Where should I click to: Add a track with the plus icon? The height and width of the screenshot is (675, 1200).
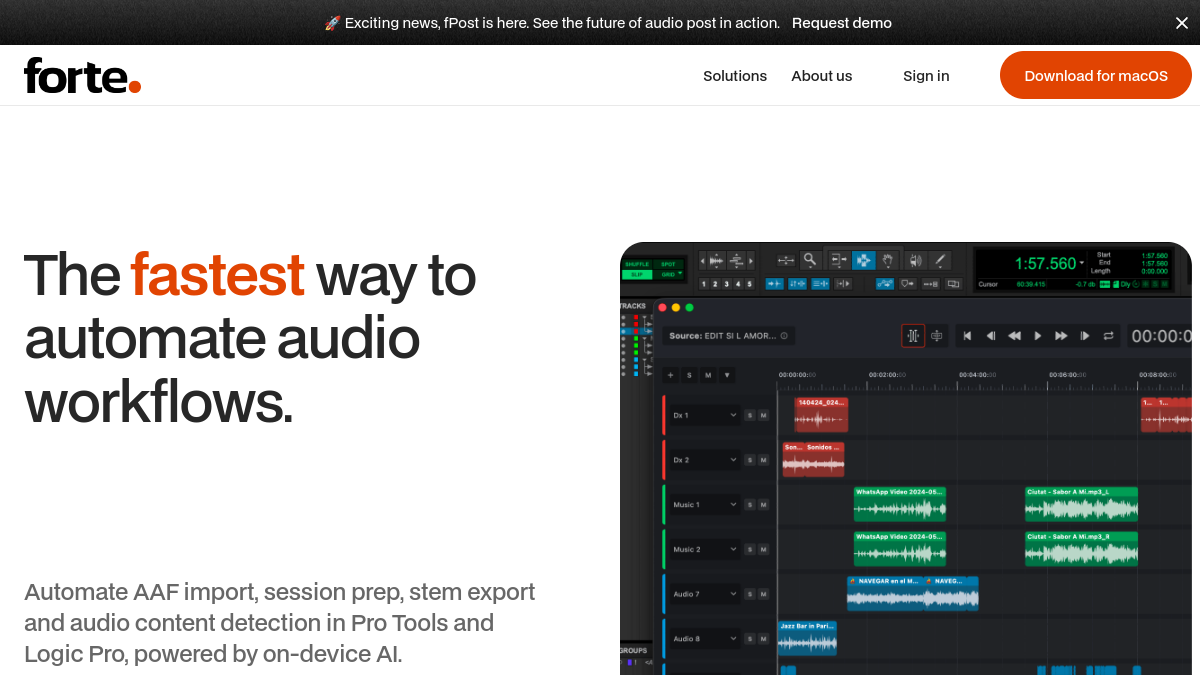[x=670, y=375]
